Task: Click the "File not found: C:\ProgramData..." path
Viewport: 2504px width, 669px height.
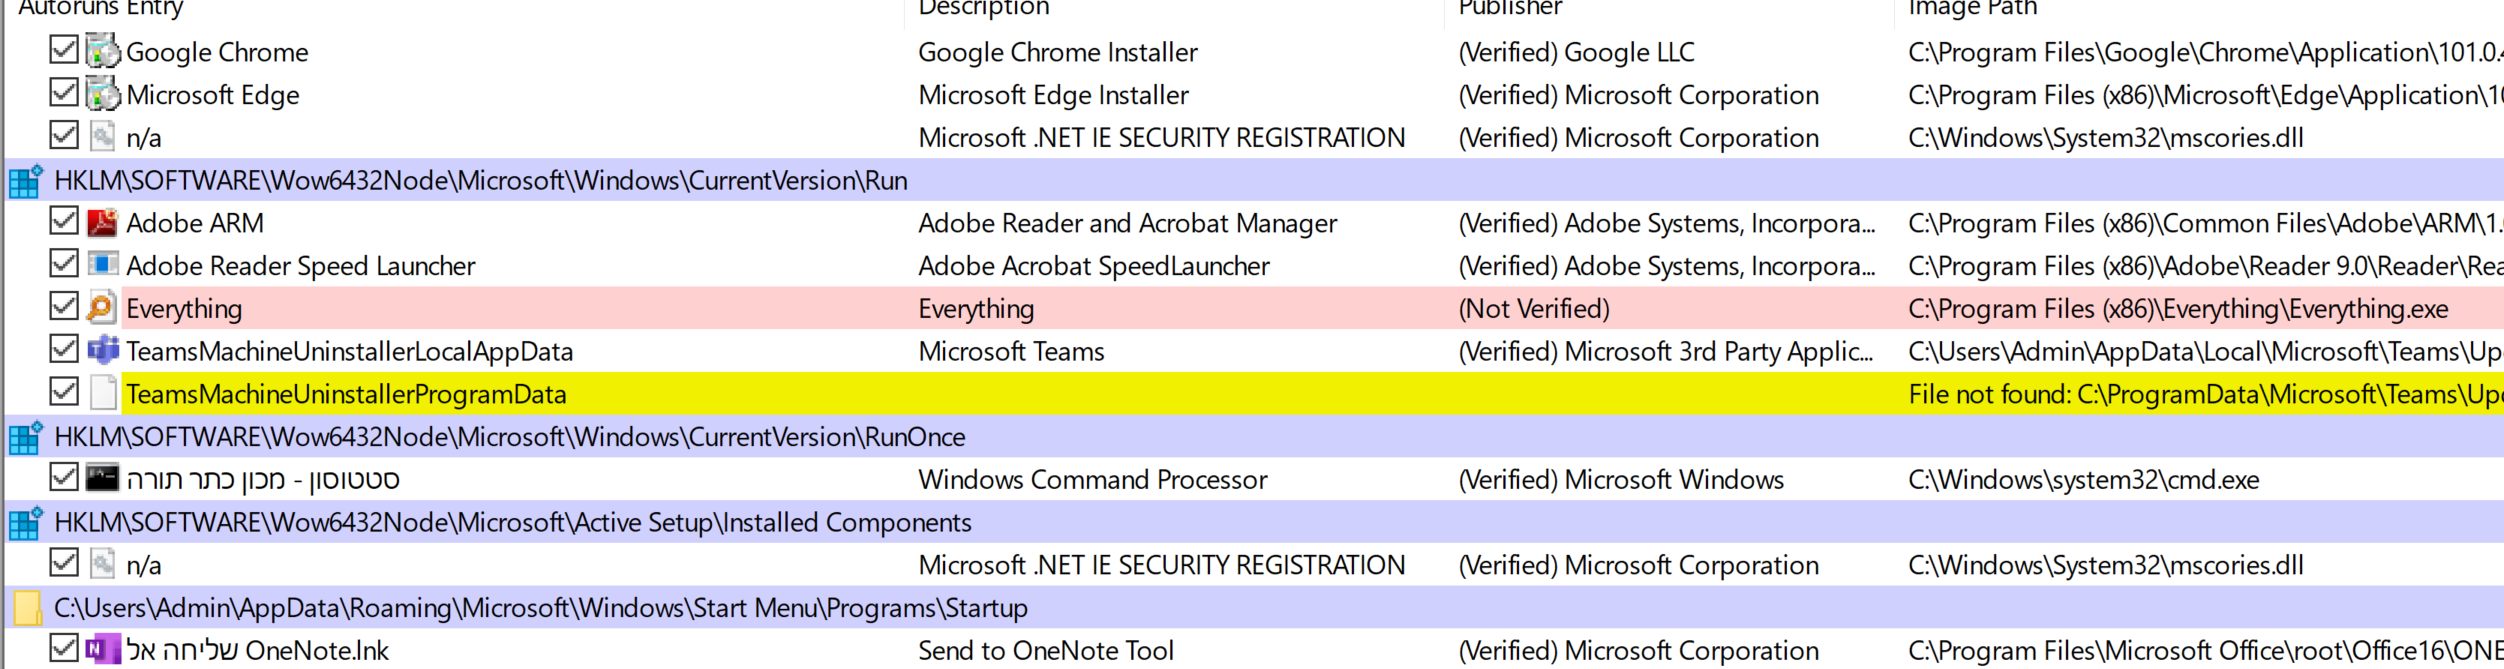Action: (x=2205, y=395)
